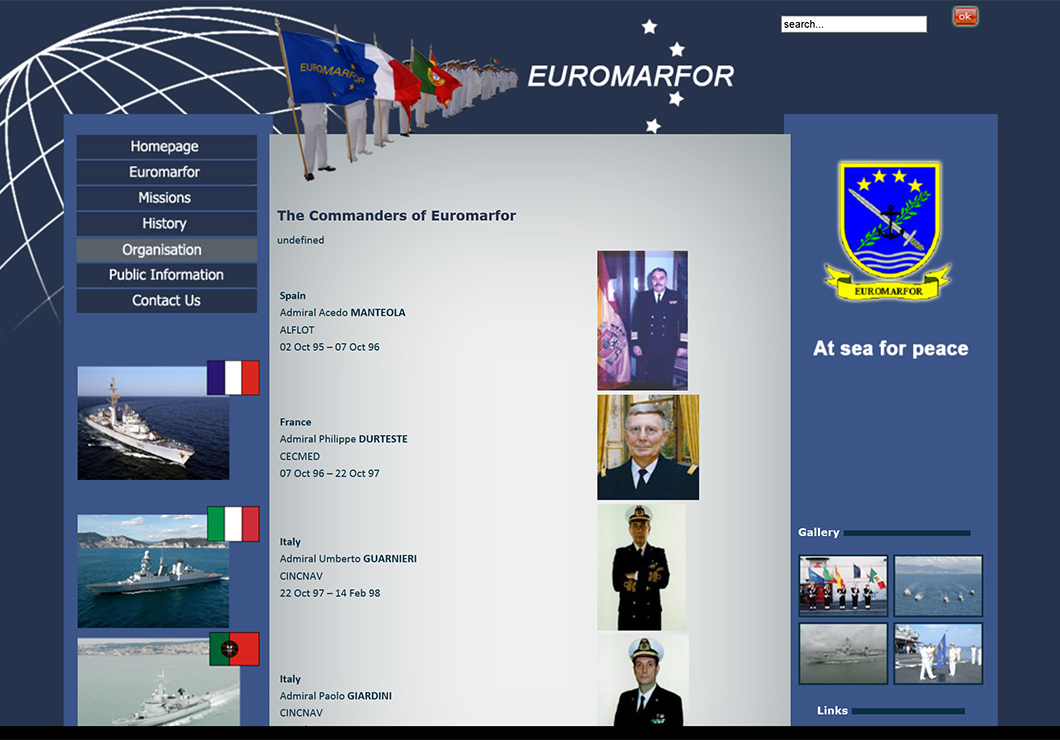
Task: Click Admiral Giardini's portrait photo
Action: (643, 680)
